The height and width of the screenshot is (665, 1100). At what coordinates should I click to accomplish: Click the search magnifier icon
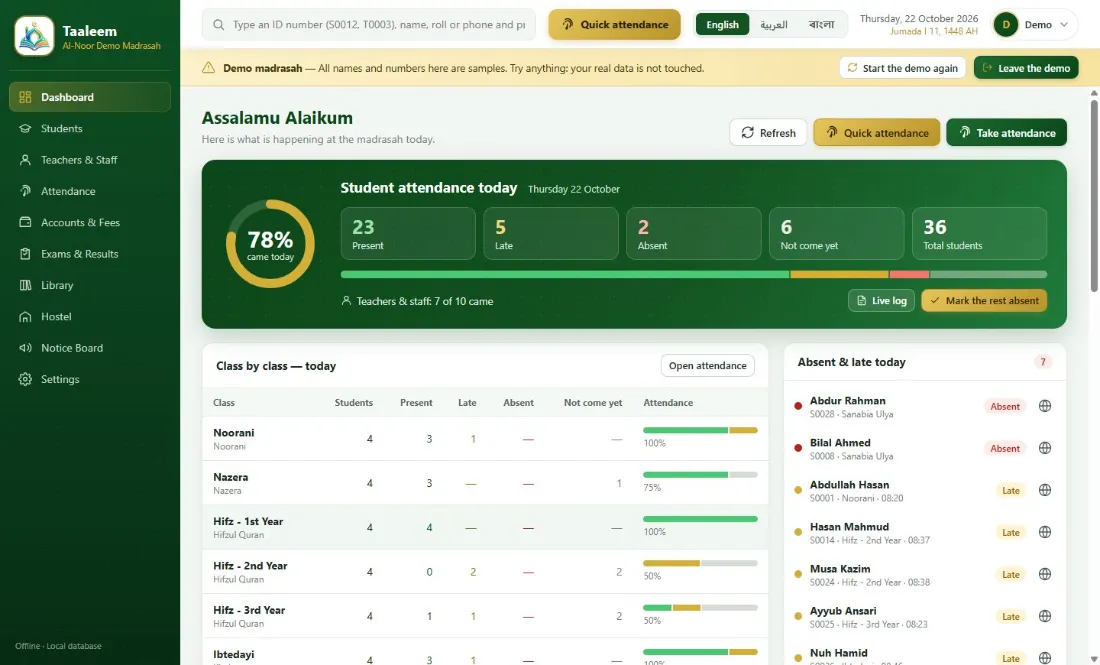(219, 25)
